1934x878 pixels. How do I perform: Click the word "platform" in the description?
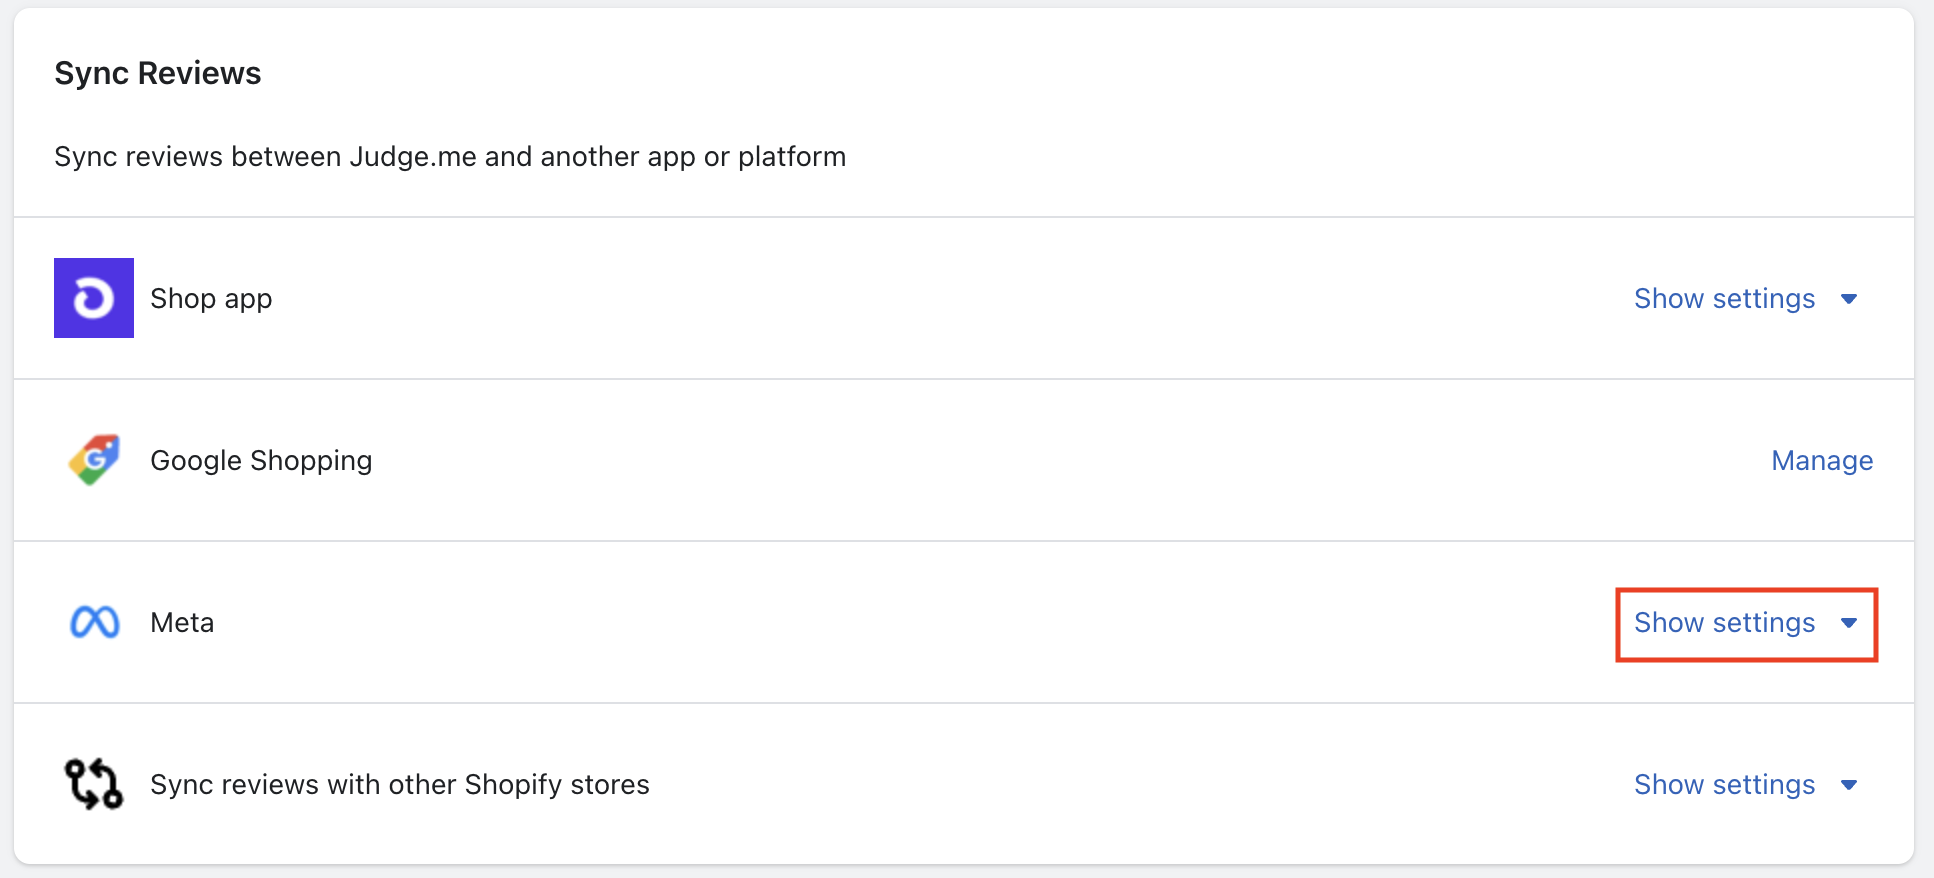792,157
